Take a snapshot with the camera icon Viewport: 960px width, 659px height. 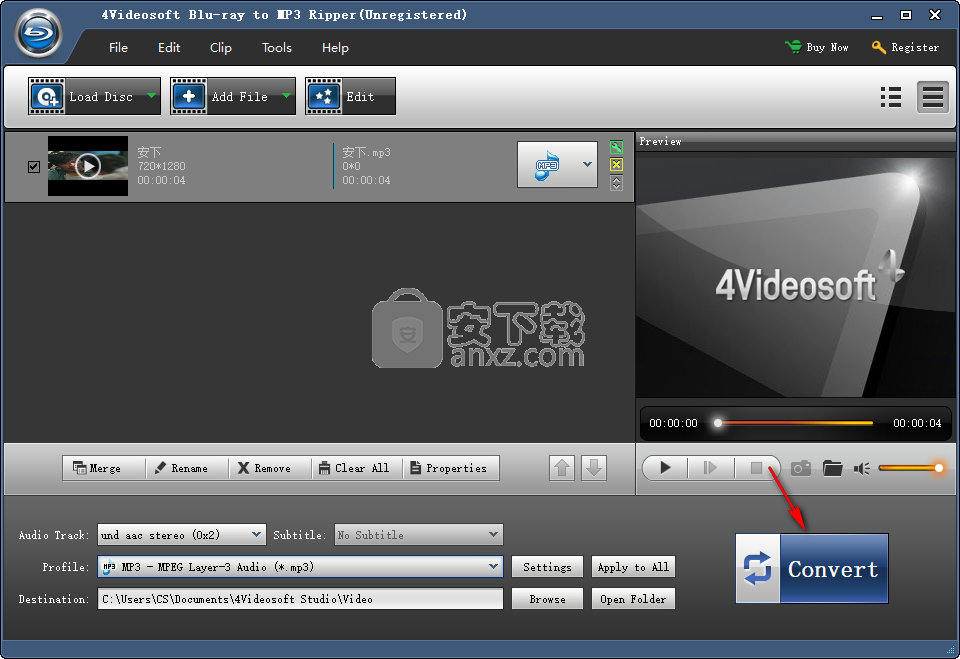click(801, 469)
